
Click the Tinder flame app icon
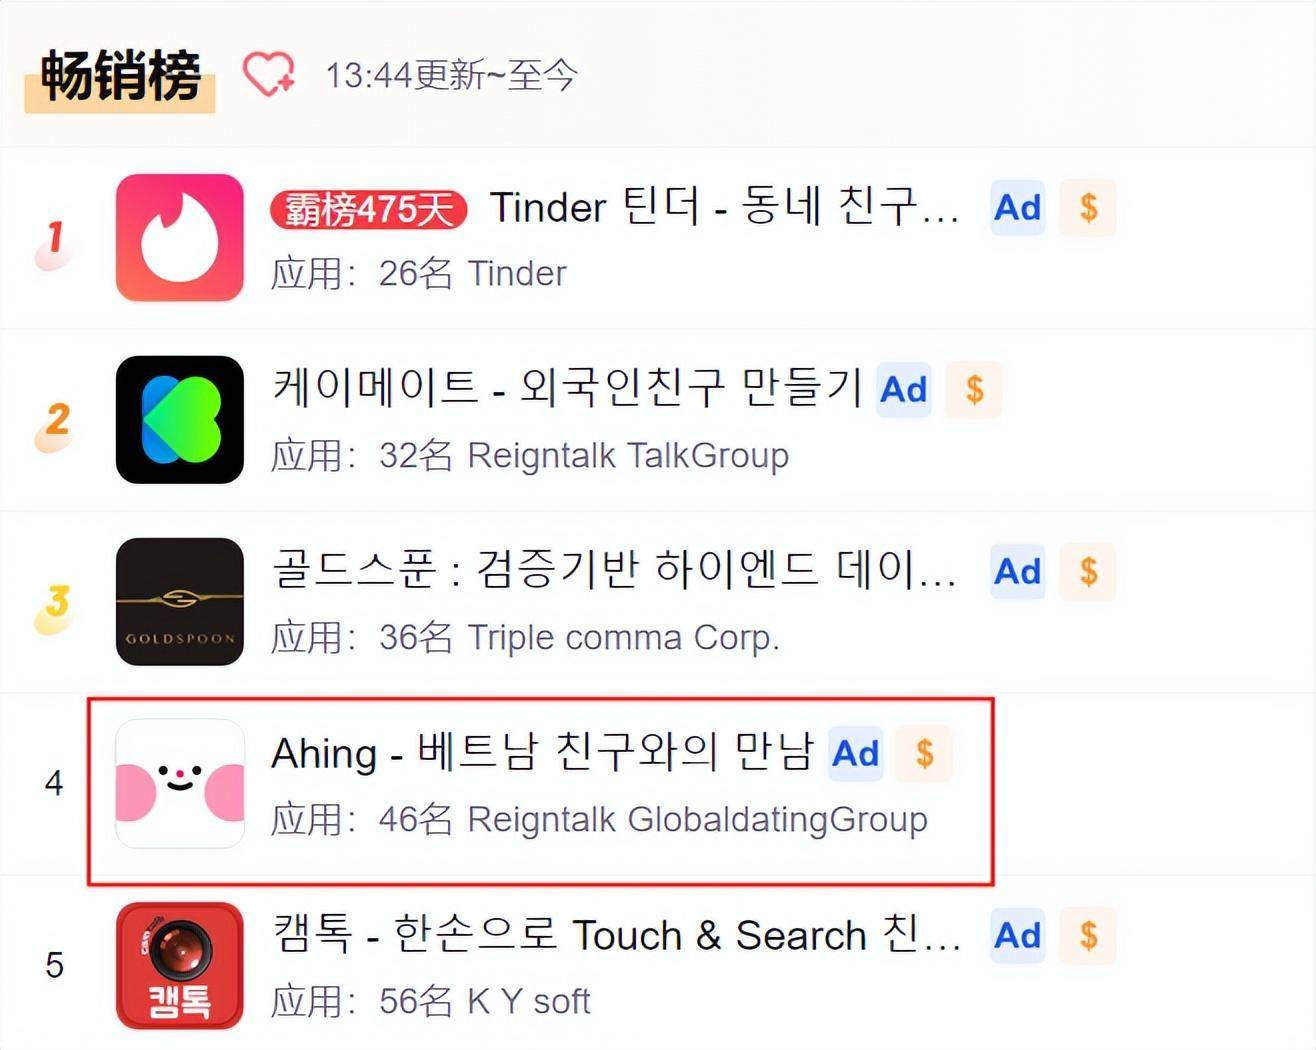(180, 238)
